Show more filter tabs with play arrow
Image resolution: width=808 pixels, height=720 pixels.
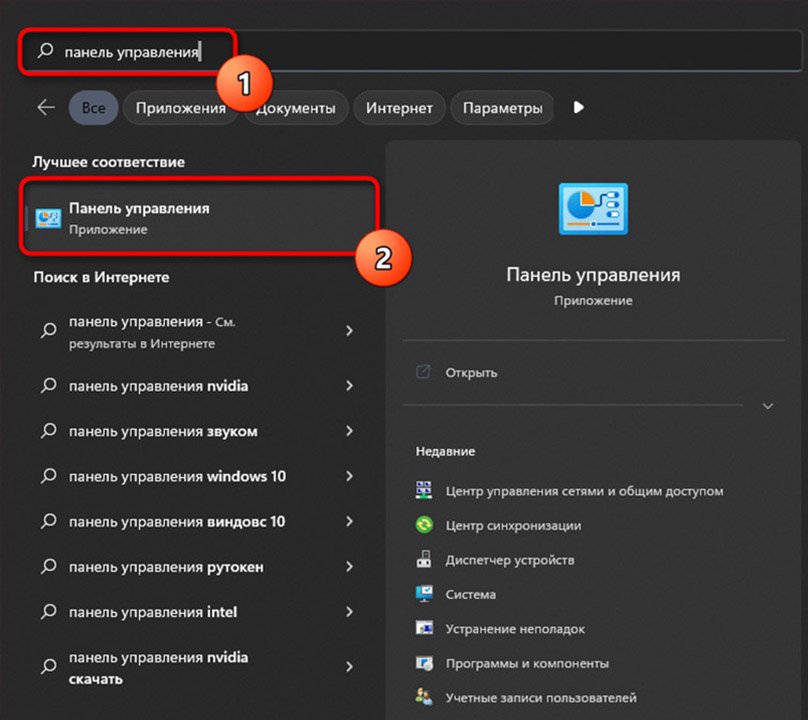click(579, 107)
